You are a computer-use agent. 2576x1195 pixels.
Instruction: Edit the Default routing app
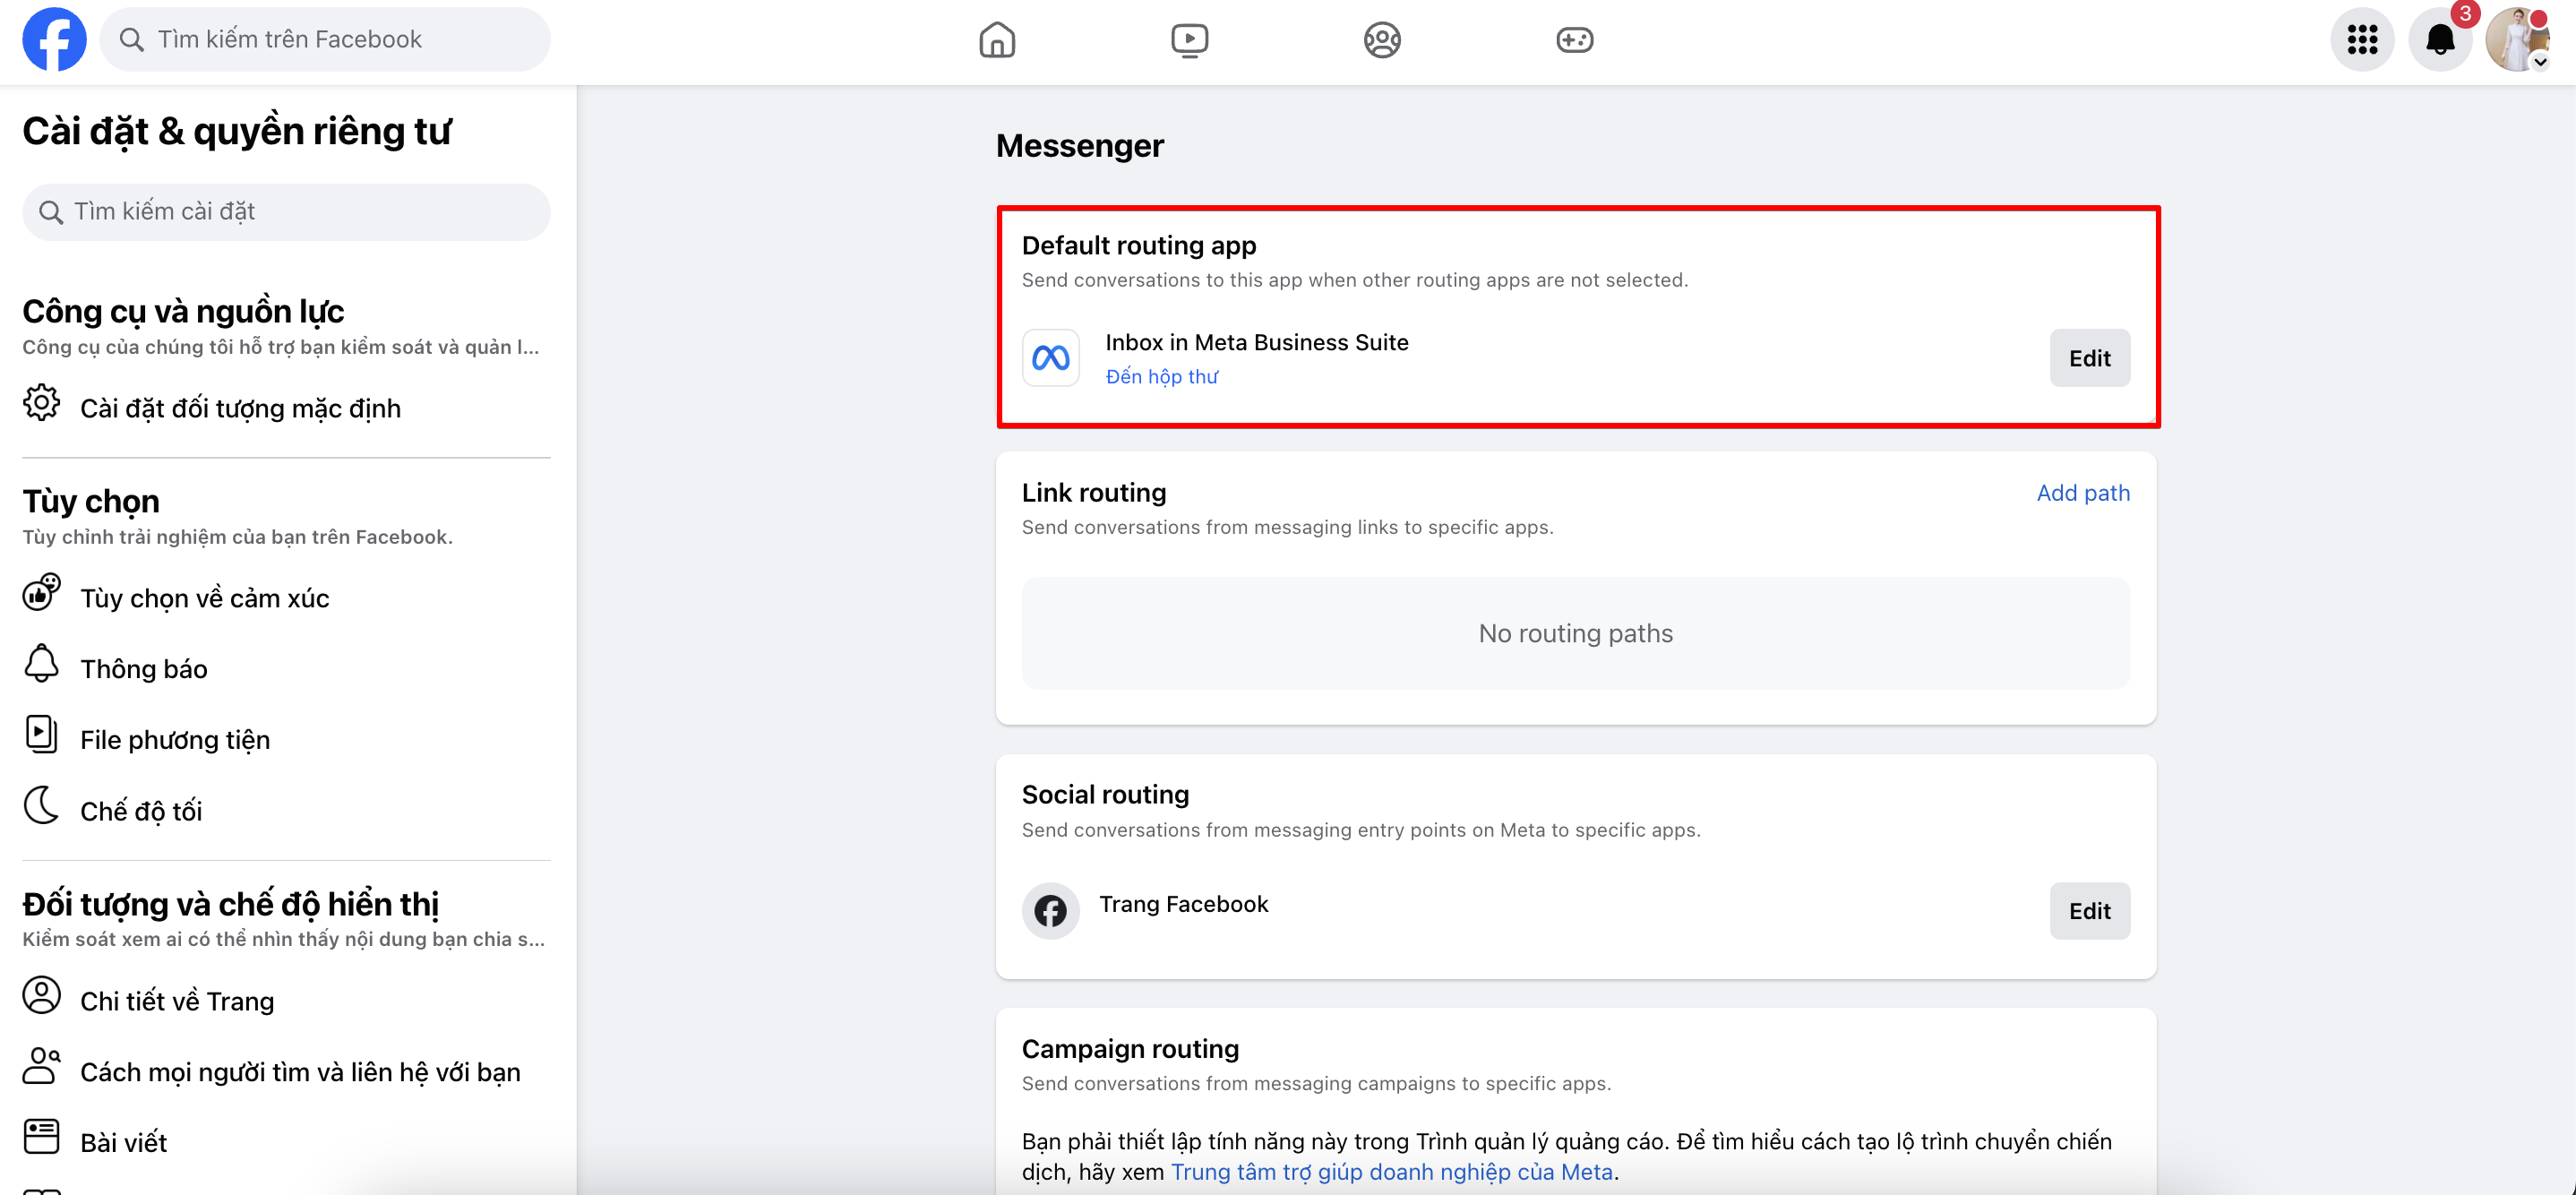pyautogui.click(x=2089, y=358)
